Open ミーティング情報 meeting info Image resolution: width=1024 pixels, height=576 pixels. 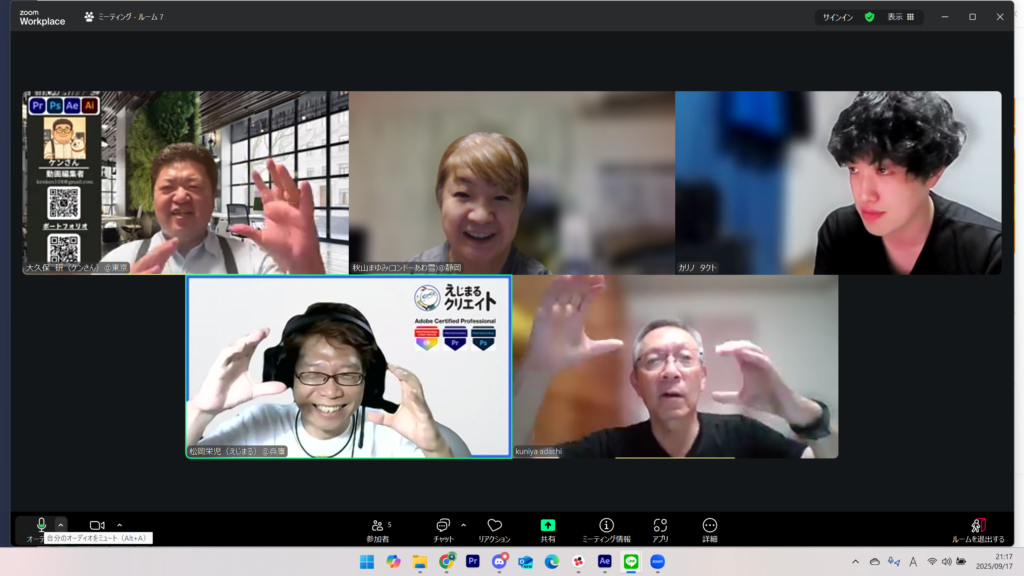click(606, 529)
